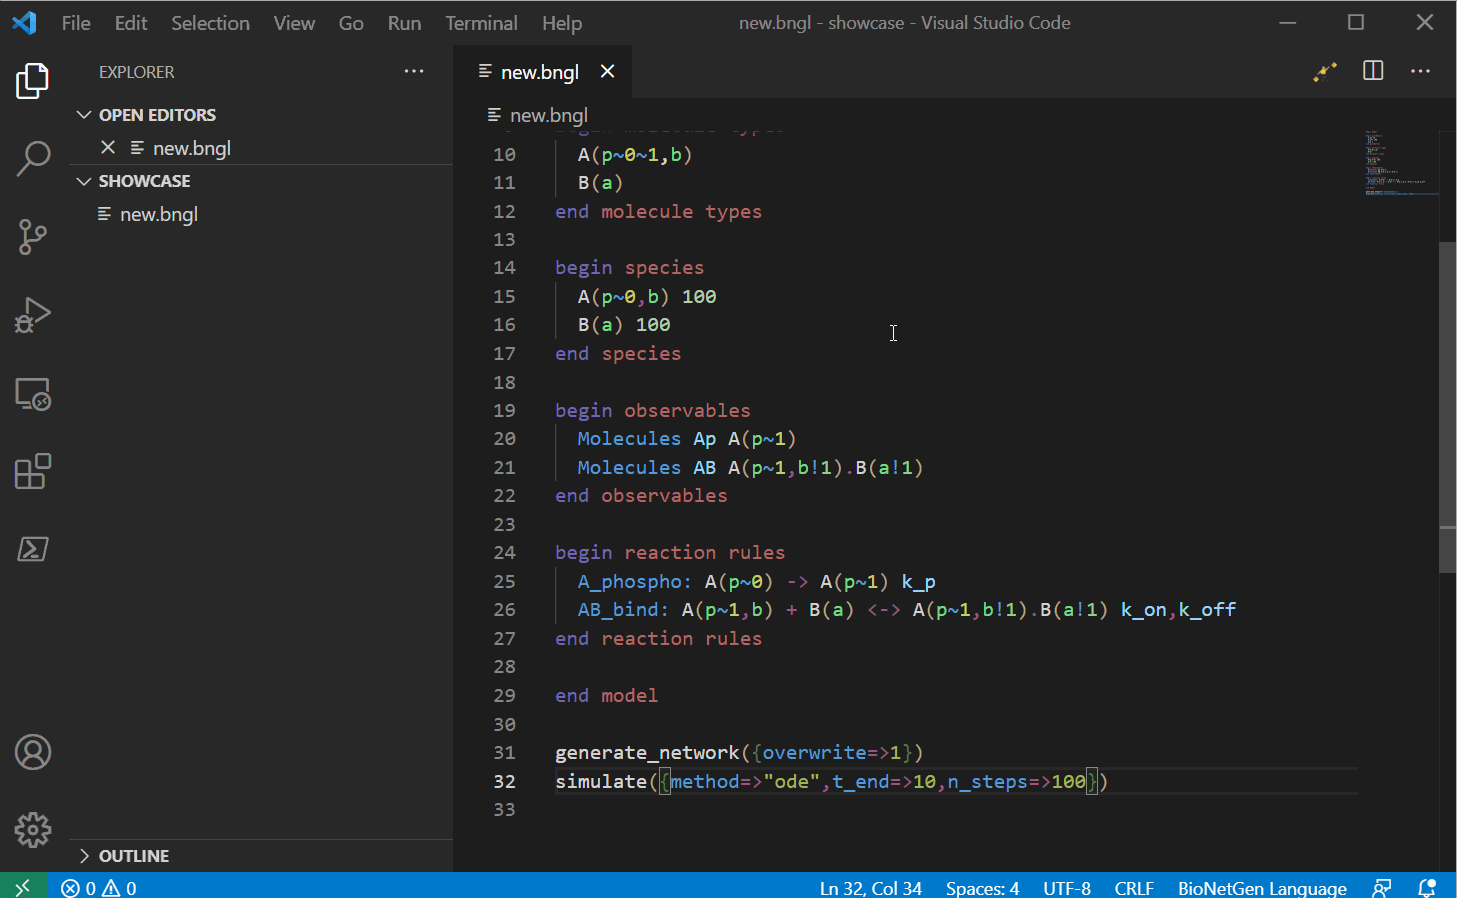Viewport: 1457px width, 898px height.
Task: Open the Manage gear menu
Action: pyautogui.click(x=33, y=830)
